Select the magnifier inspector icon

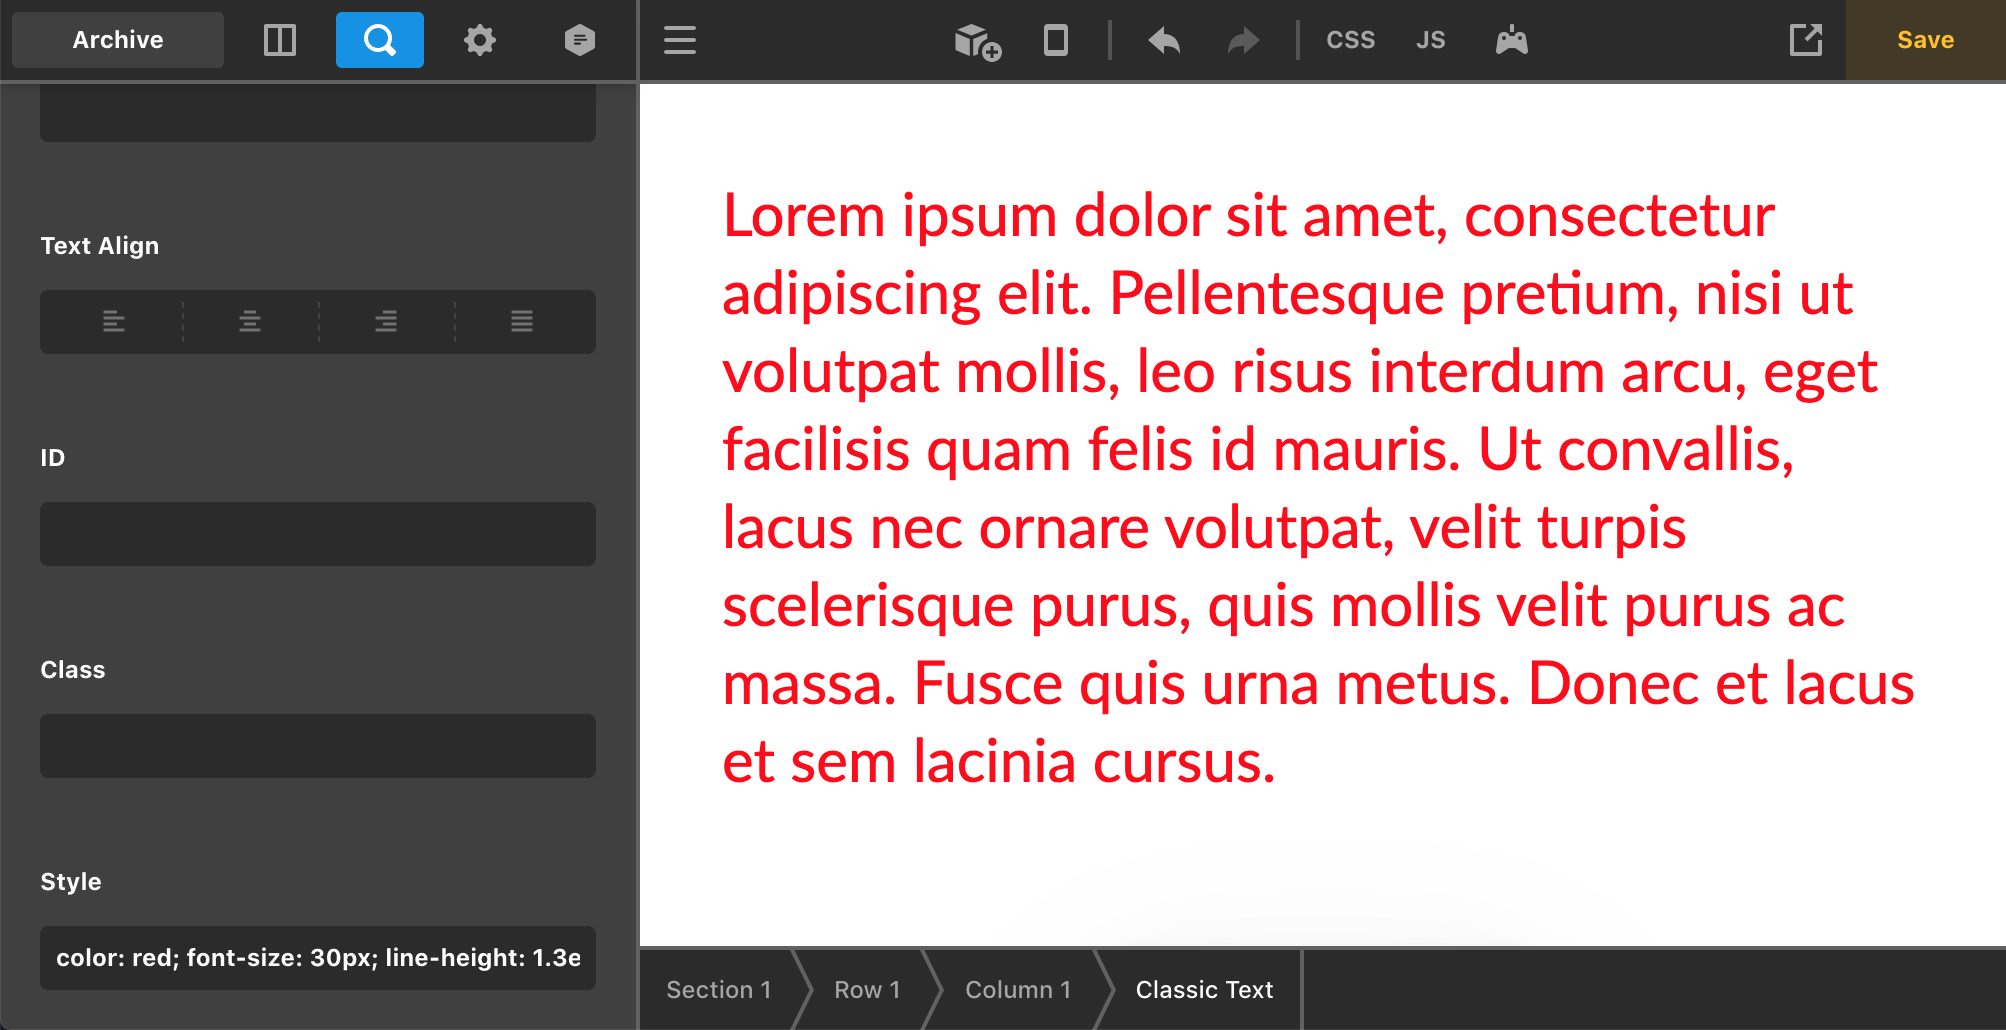click(x=380, y=40)
